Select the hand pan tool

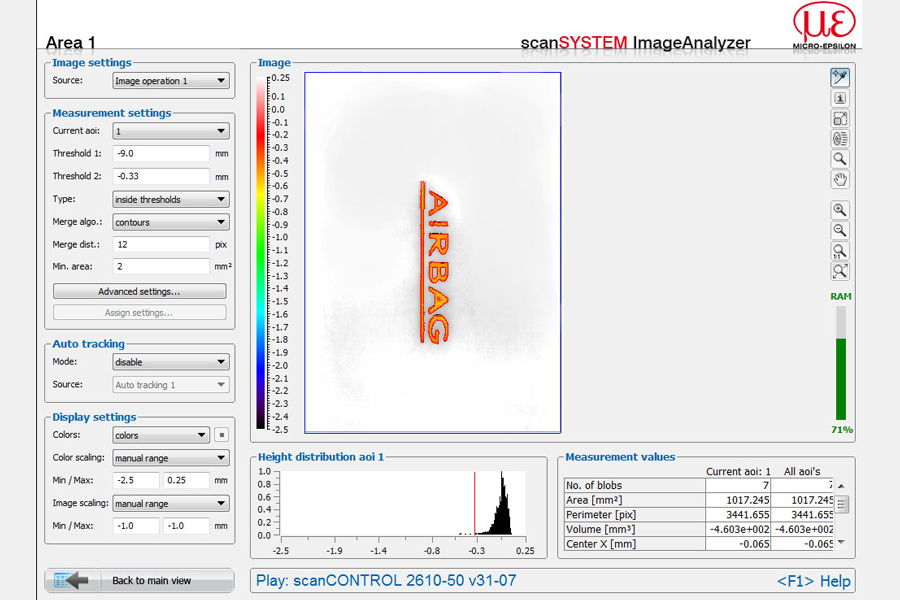pos(840,180)
